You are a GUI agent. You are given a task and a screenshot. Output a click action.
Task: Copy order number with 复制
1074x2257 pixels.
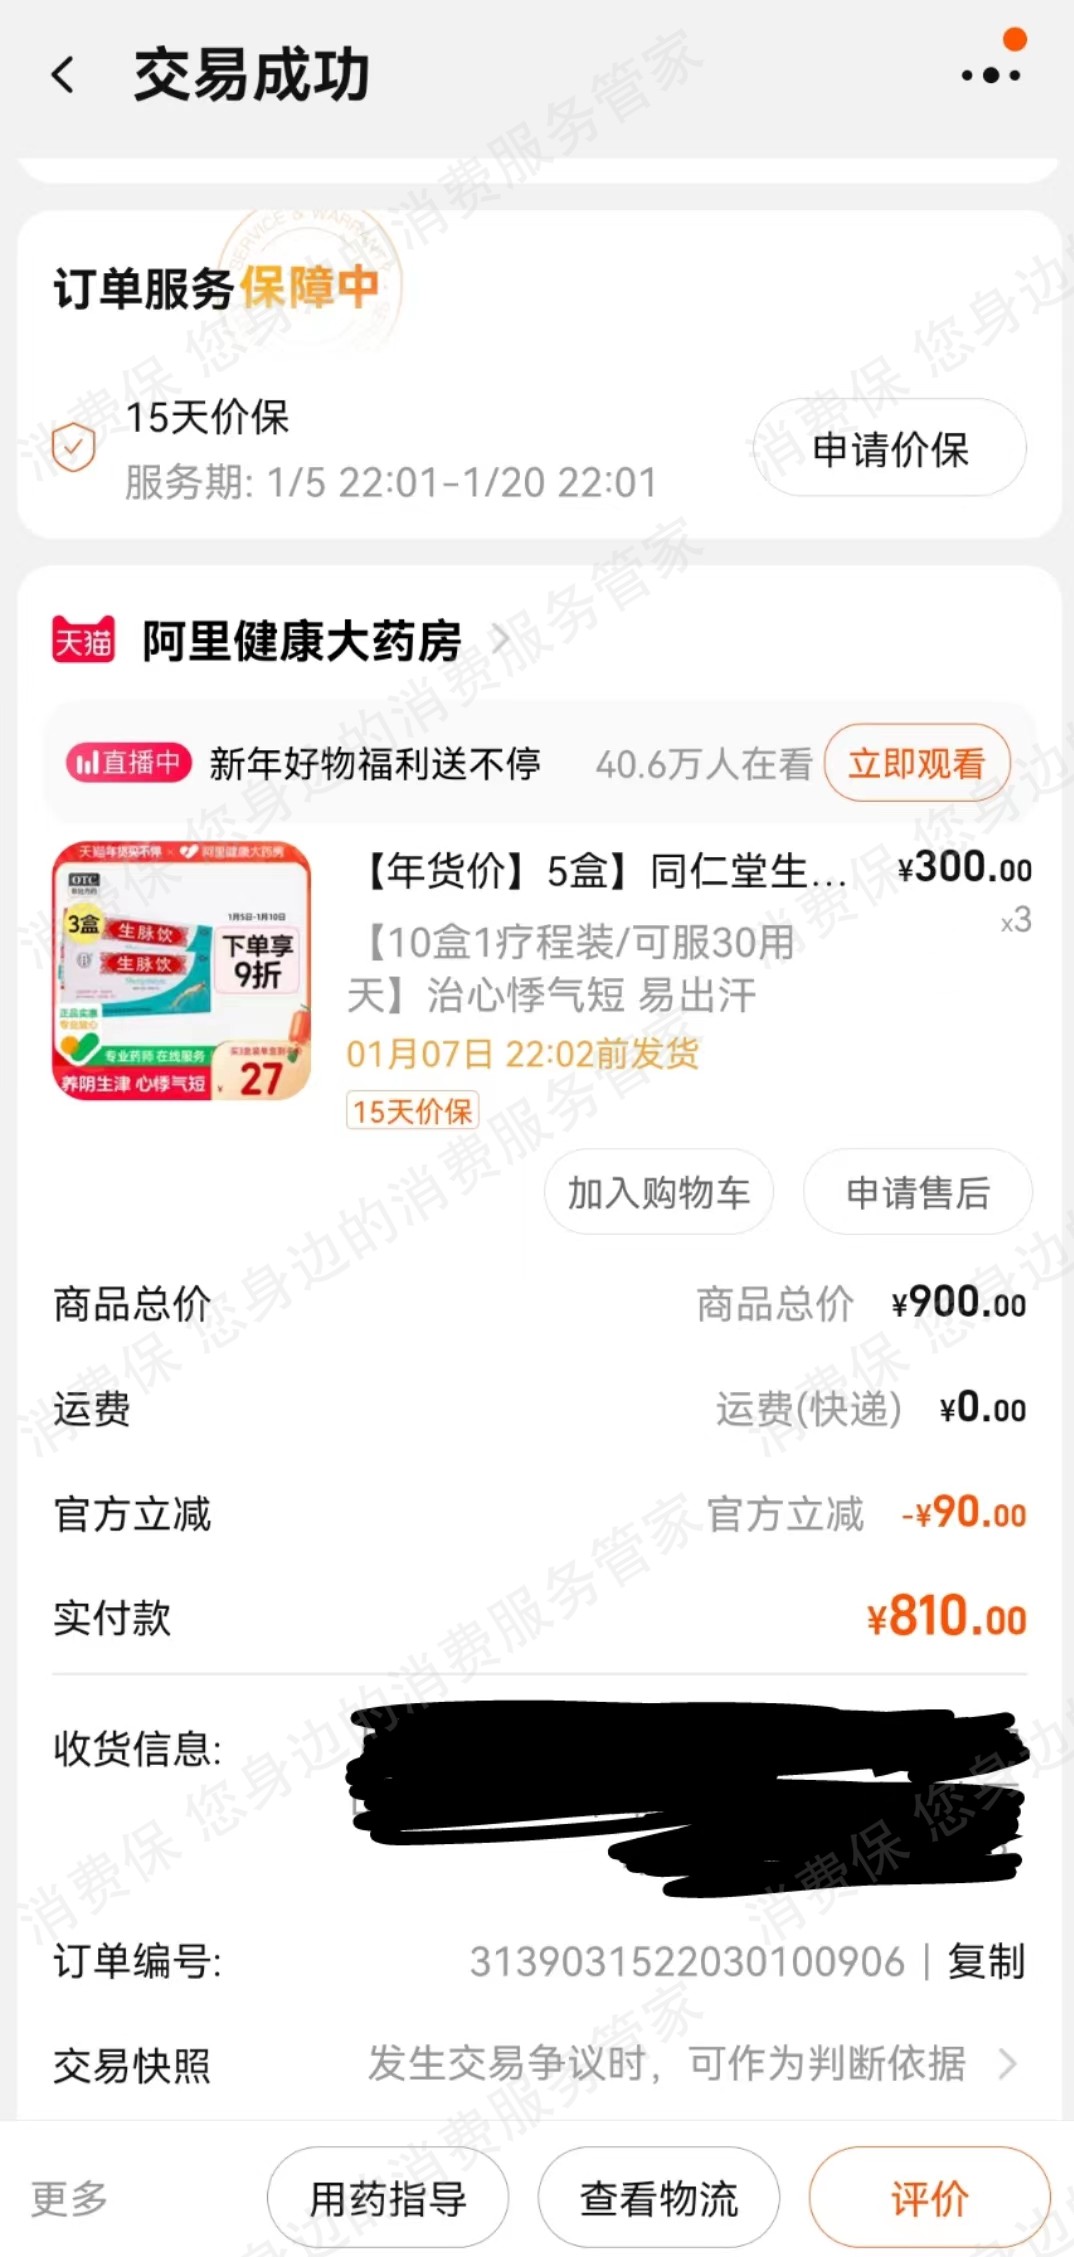pos(987,1961)
